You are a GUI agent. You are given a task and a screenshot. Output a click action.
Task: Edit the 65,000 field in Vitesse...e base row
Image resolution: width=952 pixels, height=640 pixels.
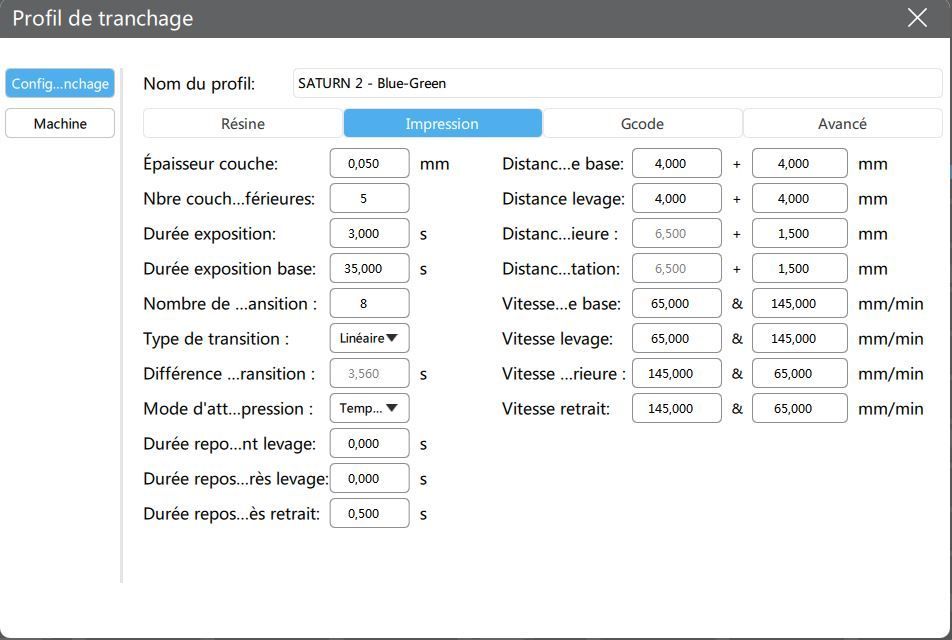[677, 304]
